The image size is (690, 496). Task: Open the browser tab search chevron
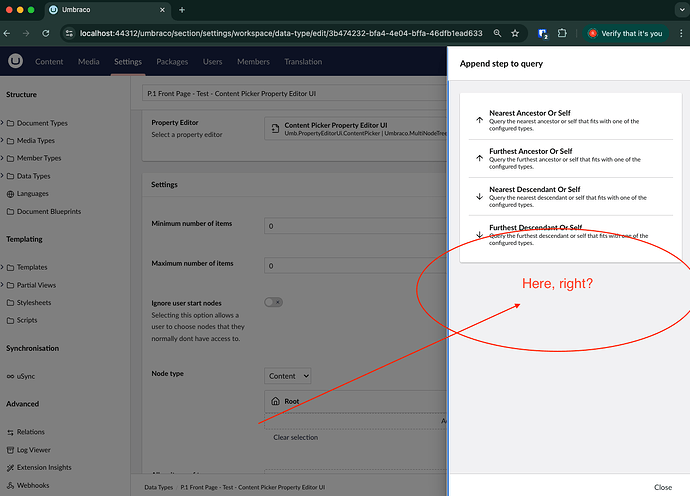pos(682,10)
